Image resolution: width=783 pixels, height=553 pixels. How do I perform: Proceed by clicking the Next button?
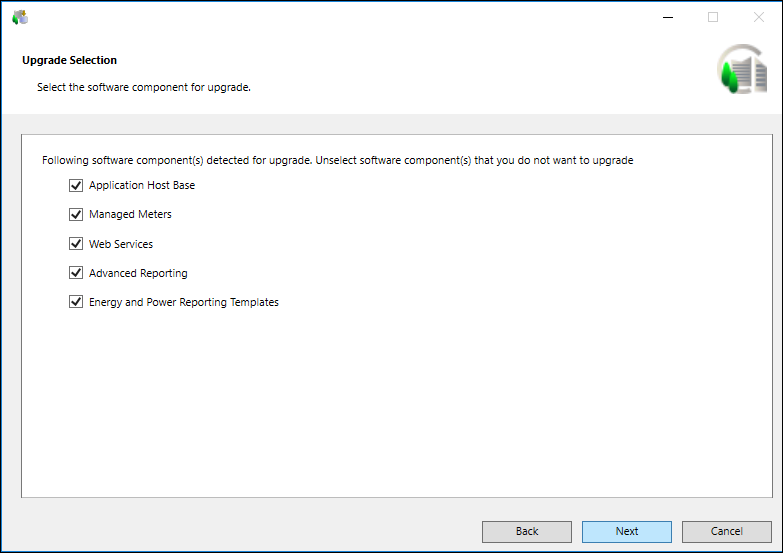(x=627, y=531)
